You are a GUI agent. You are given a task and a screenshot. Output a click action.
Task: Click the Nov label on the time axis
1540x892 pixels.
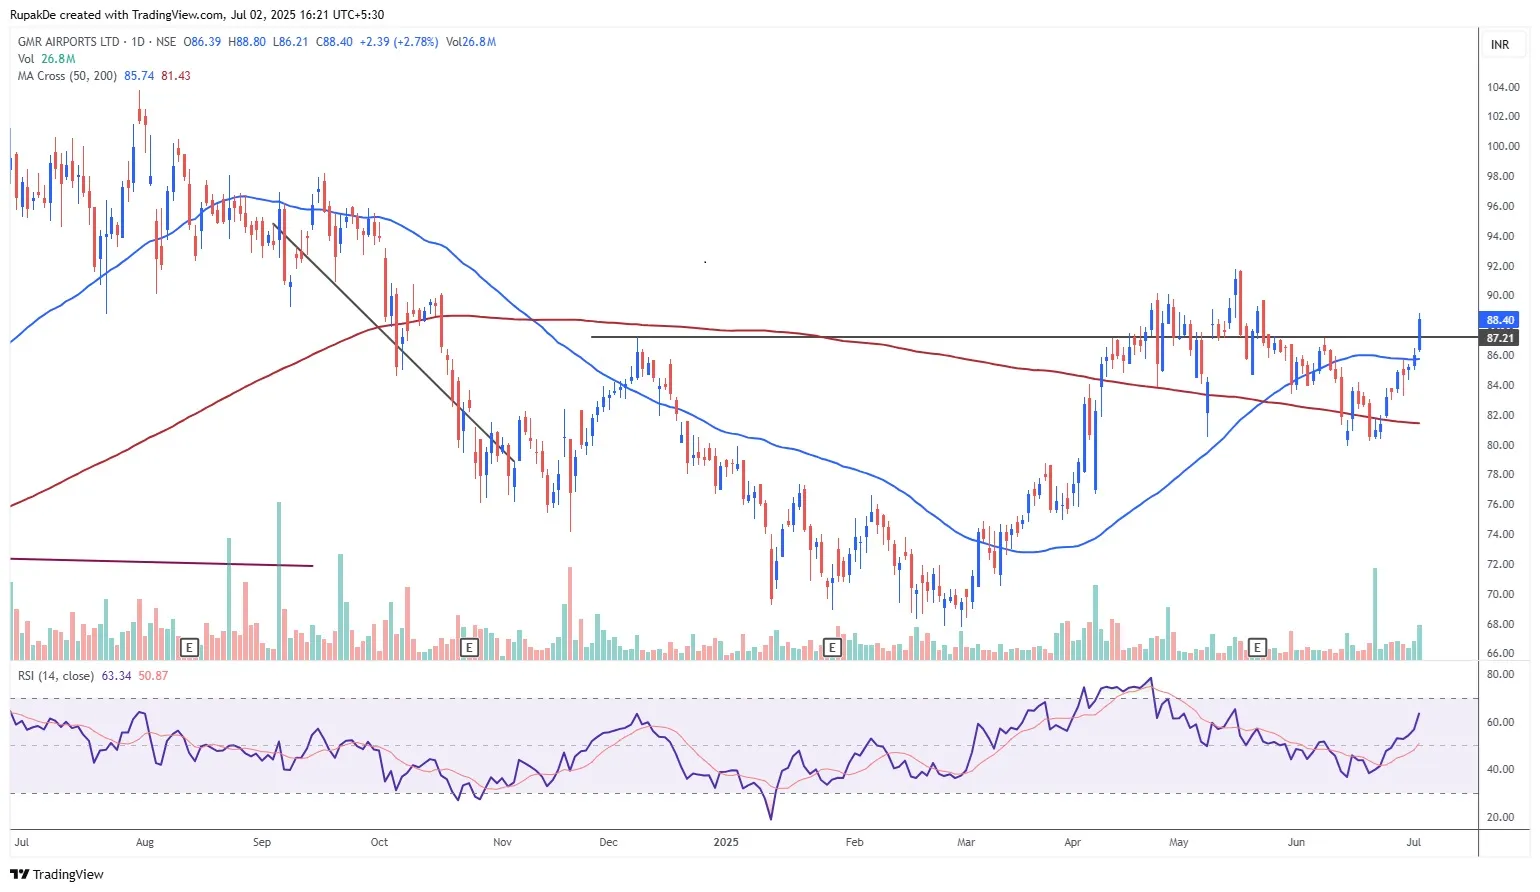click(502, 842)
